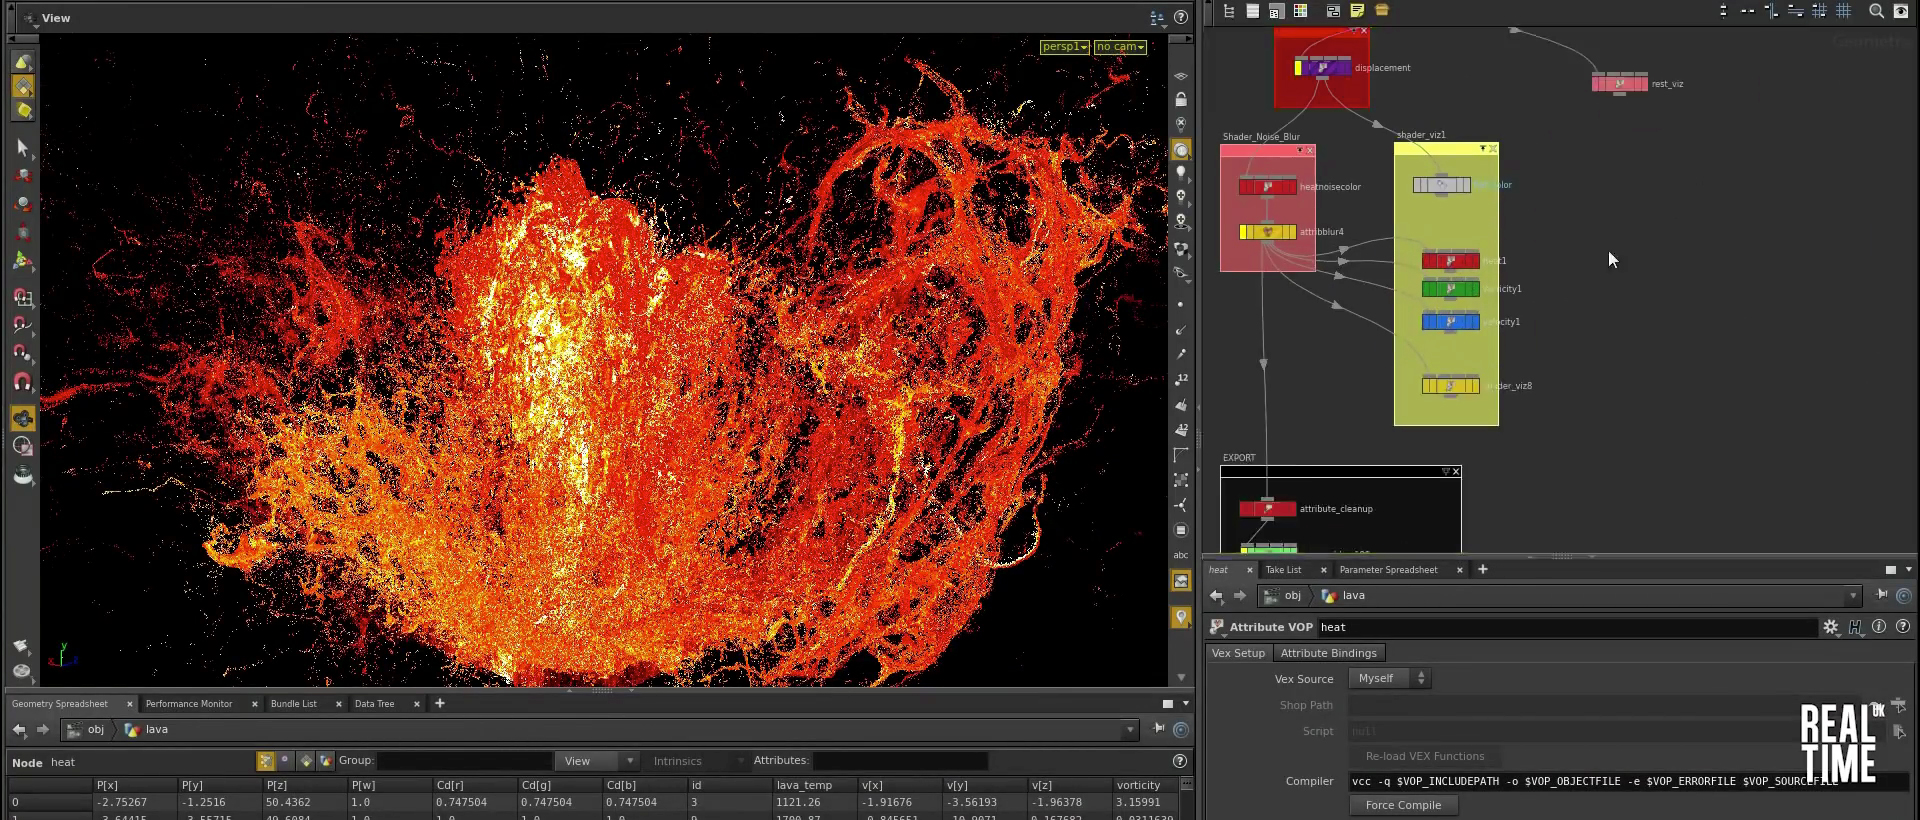Click the color palette icon in network toolbar
This screenshot has width=1920, height=820.
pyautogui.click(x=1300, y=11)
